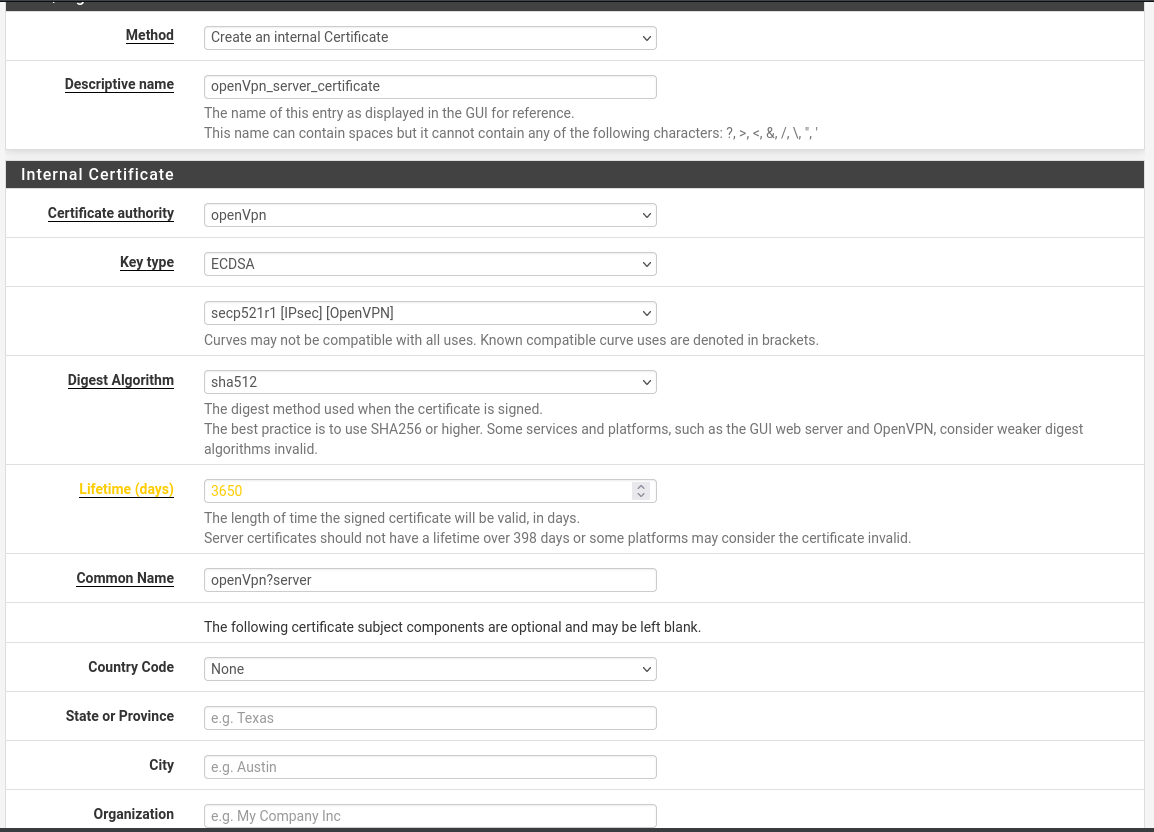This screenshot has width=1154, height=832.
Task: Click the Method field label
Action: [x=150, y=35]
